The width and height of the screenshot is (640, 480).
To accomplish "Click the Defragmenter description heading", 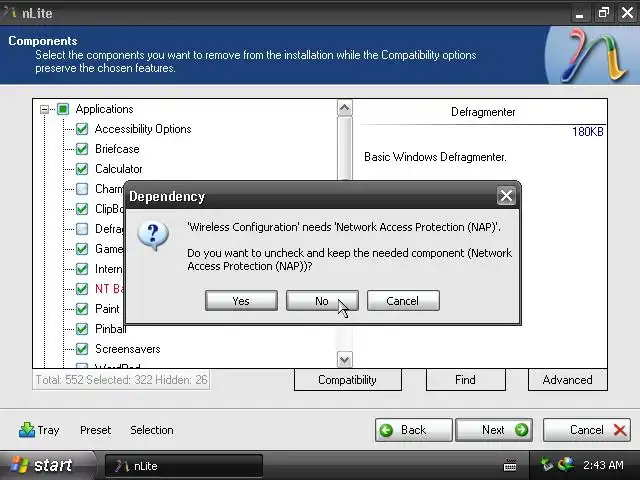I will point(483,112).
